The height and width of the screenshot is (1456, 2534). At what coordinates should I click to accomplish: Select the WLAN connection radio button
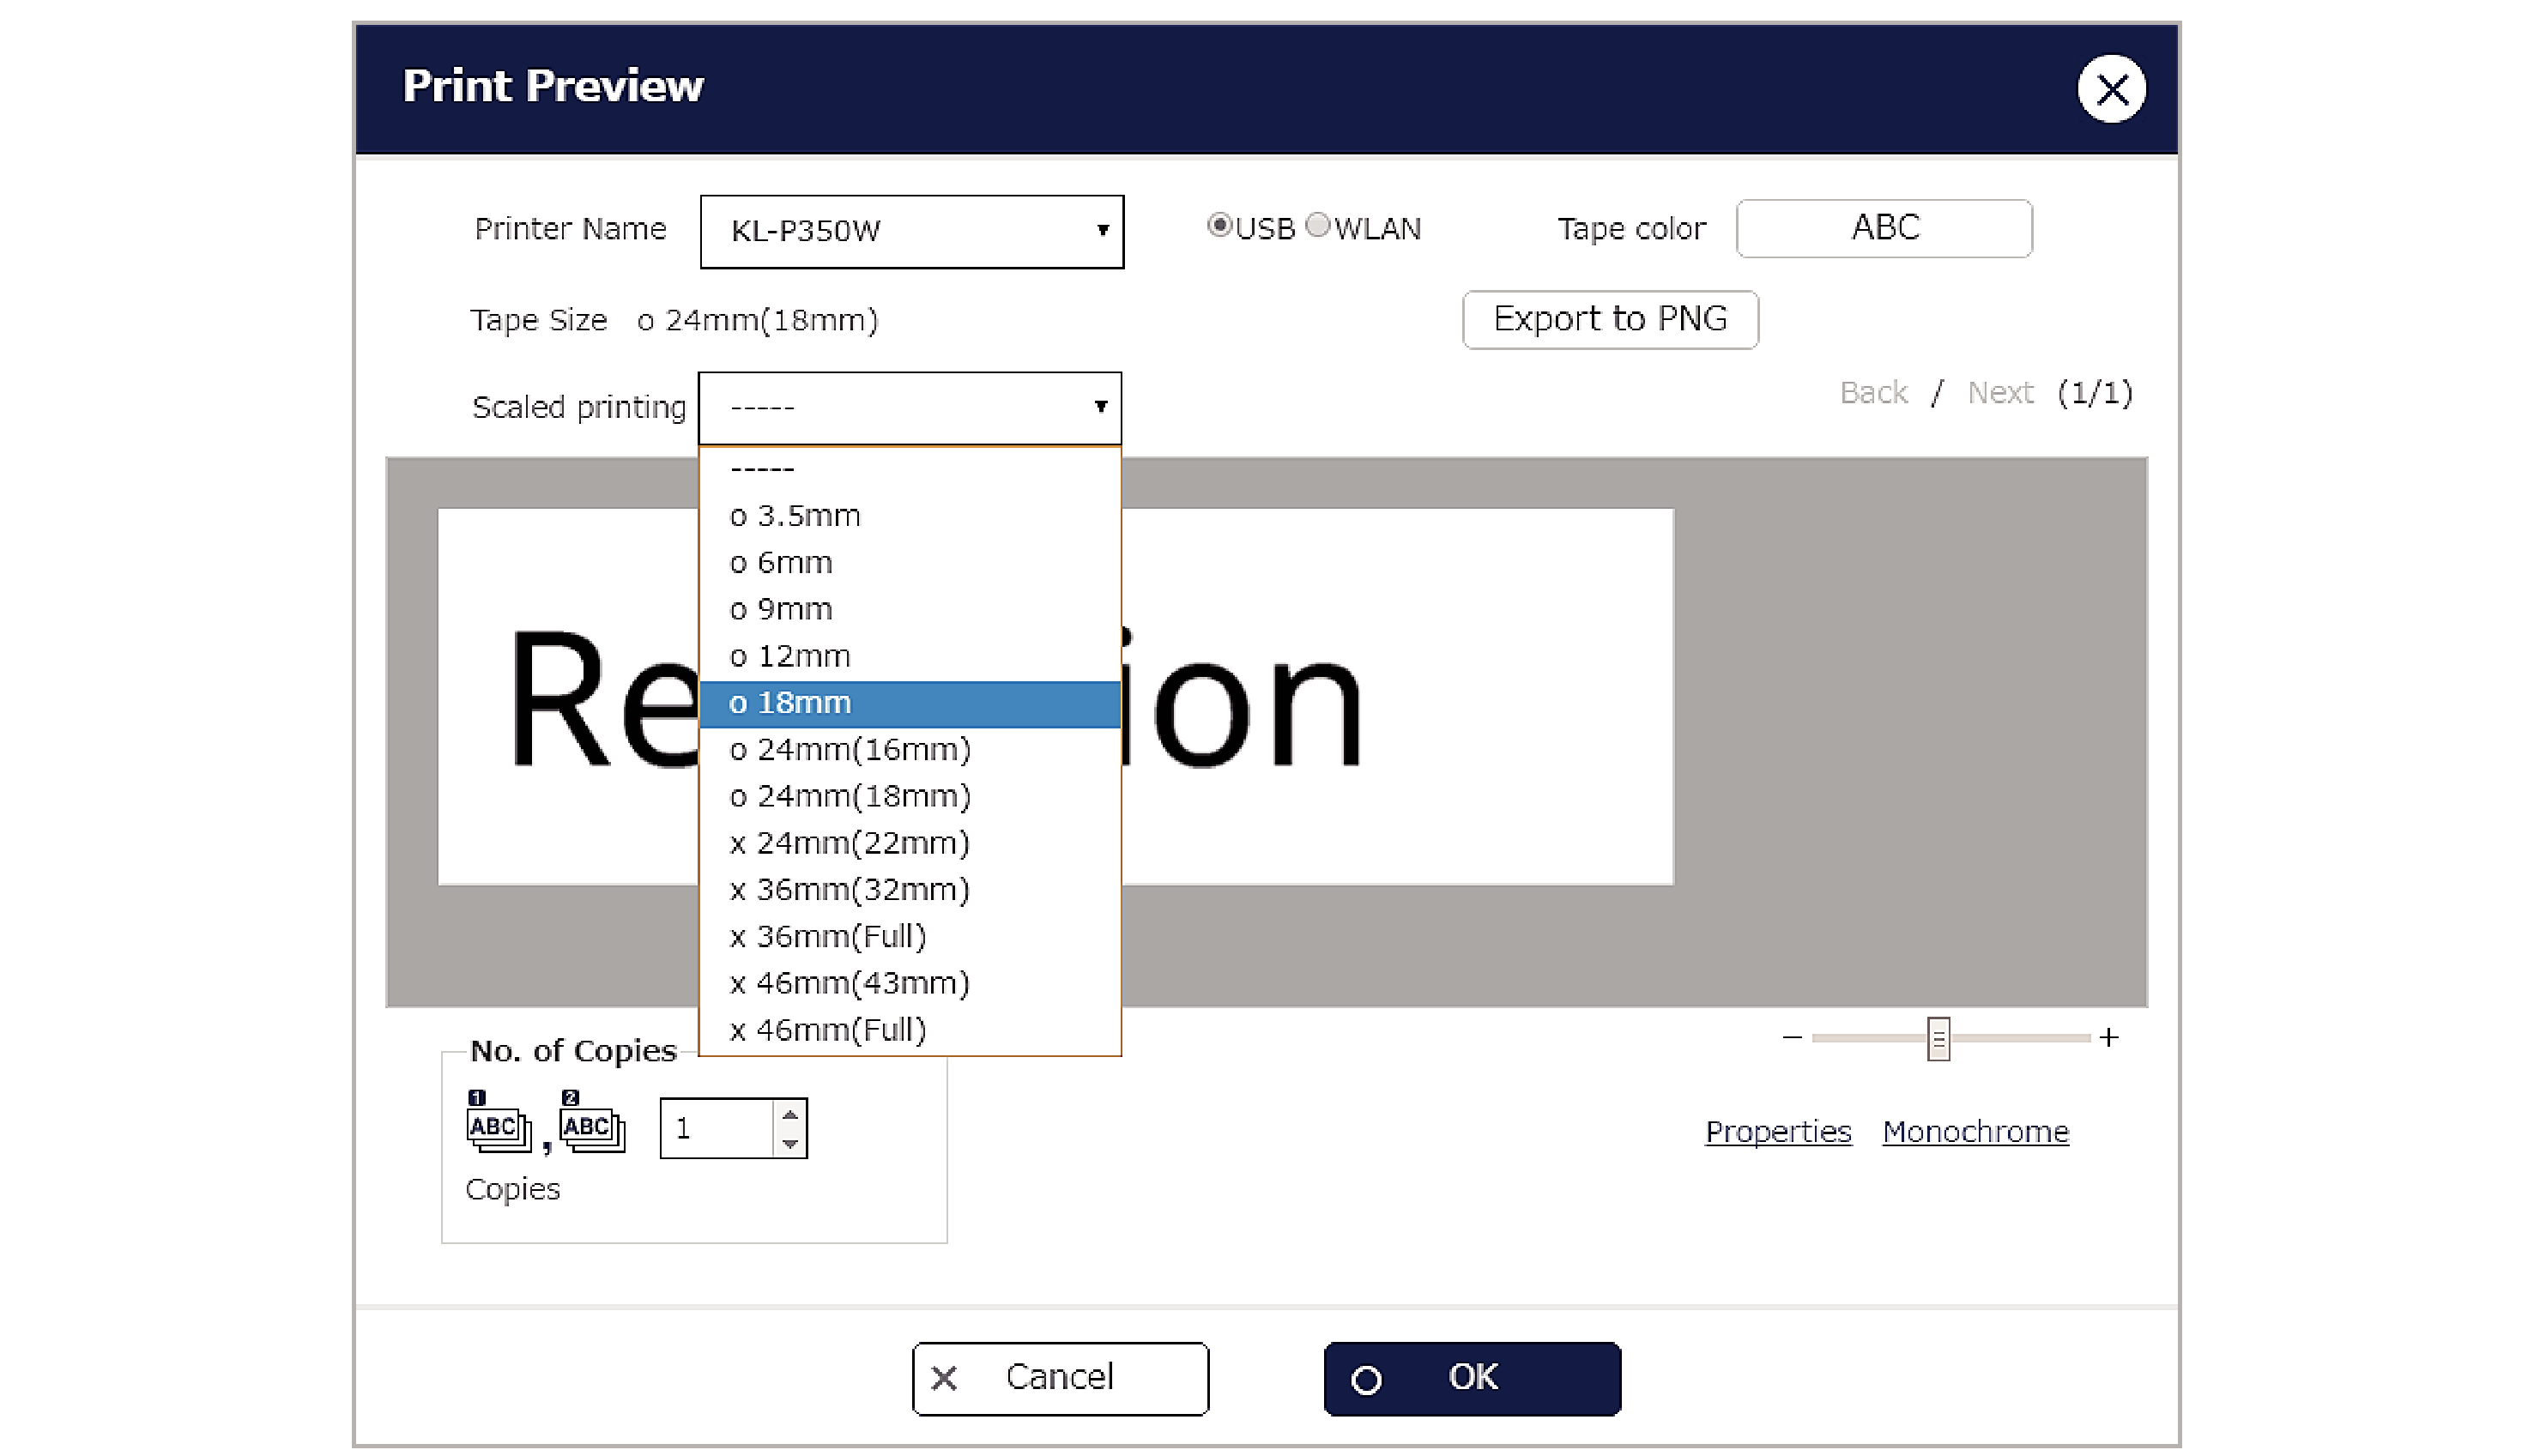[1318, 226]
